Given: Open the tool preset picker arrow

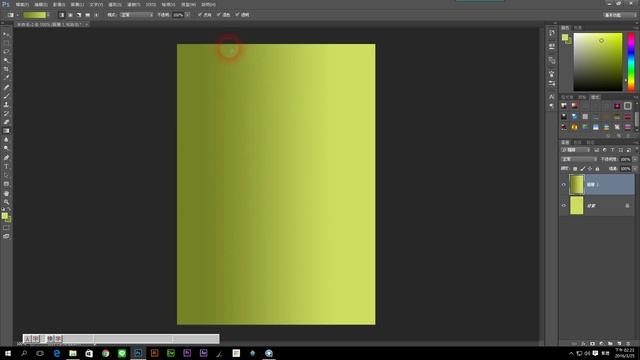Looking at the screenshot, I should pos(17,15).
